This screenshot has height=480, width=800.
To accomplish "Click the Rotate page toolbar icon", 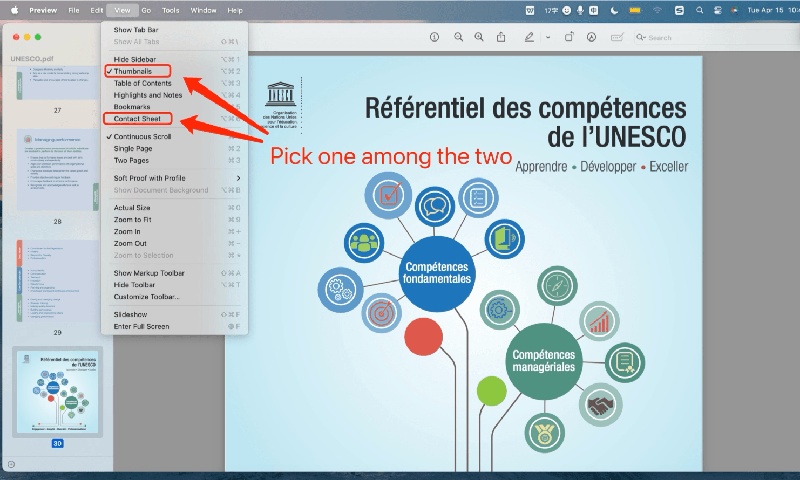I will [x=569, y=37].
